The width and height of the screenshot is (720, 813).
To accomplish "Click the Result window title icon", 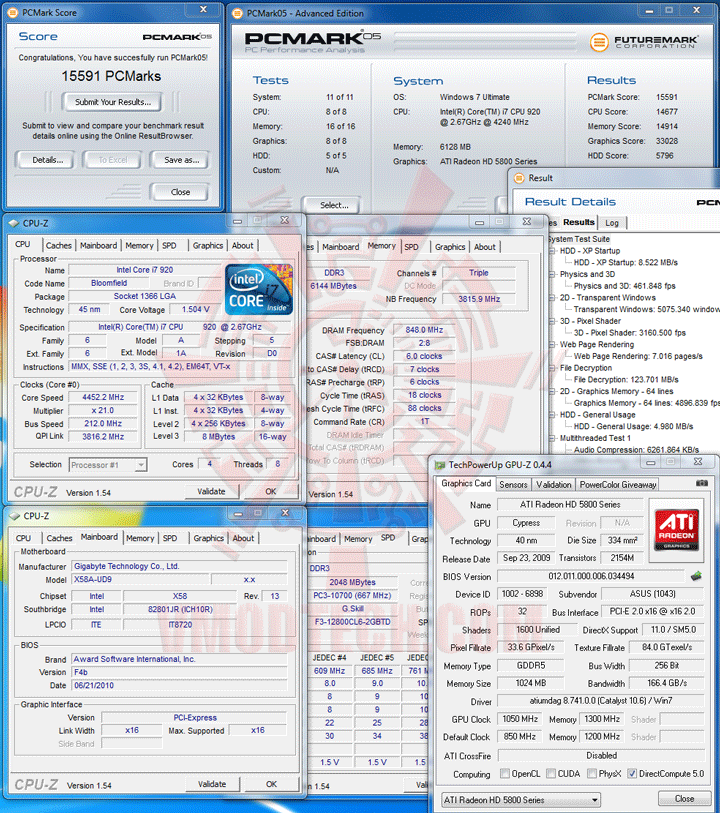I will point(519,178).
